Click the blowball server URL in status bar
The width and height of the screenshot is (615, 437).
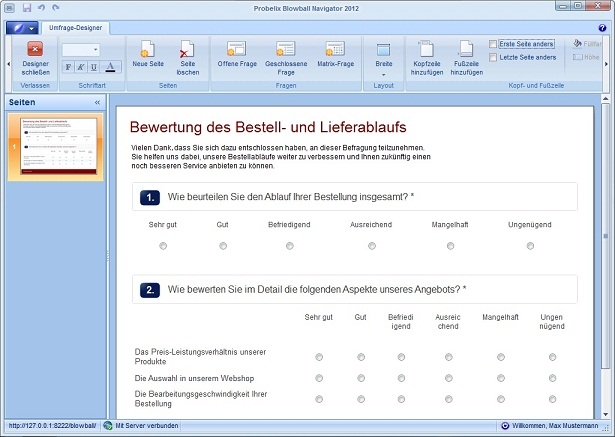point(50,426)
